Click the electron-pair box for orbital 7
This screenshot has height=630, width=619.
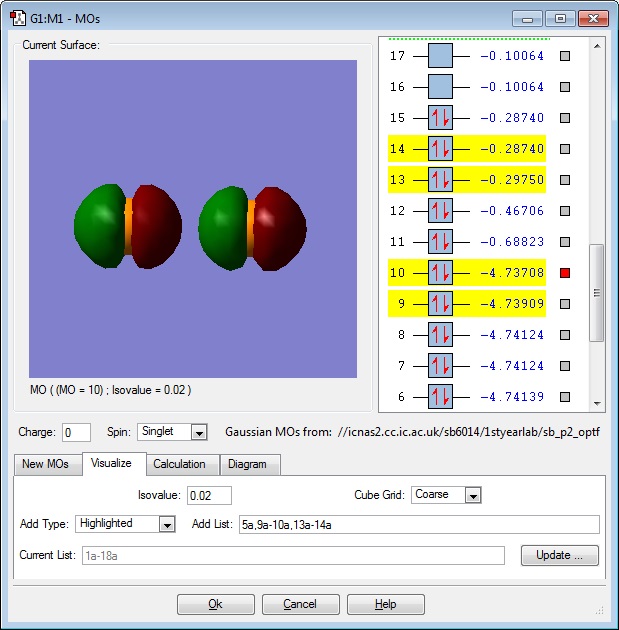click(x=440, y=366)
